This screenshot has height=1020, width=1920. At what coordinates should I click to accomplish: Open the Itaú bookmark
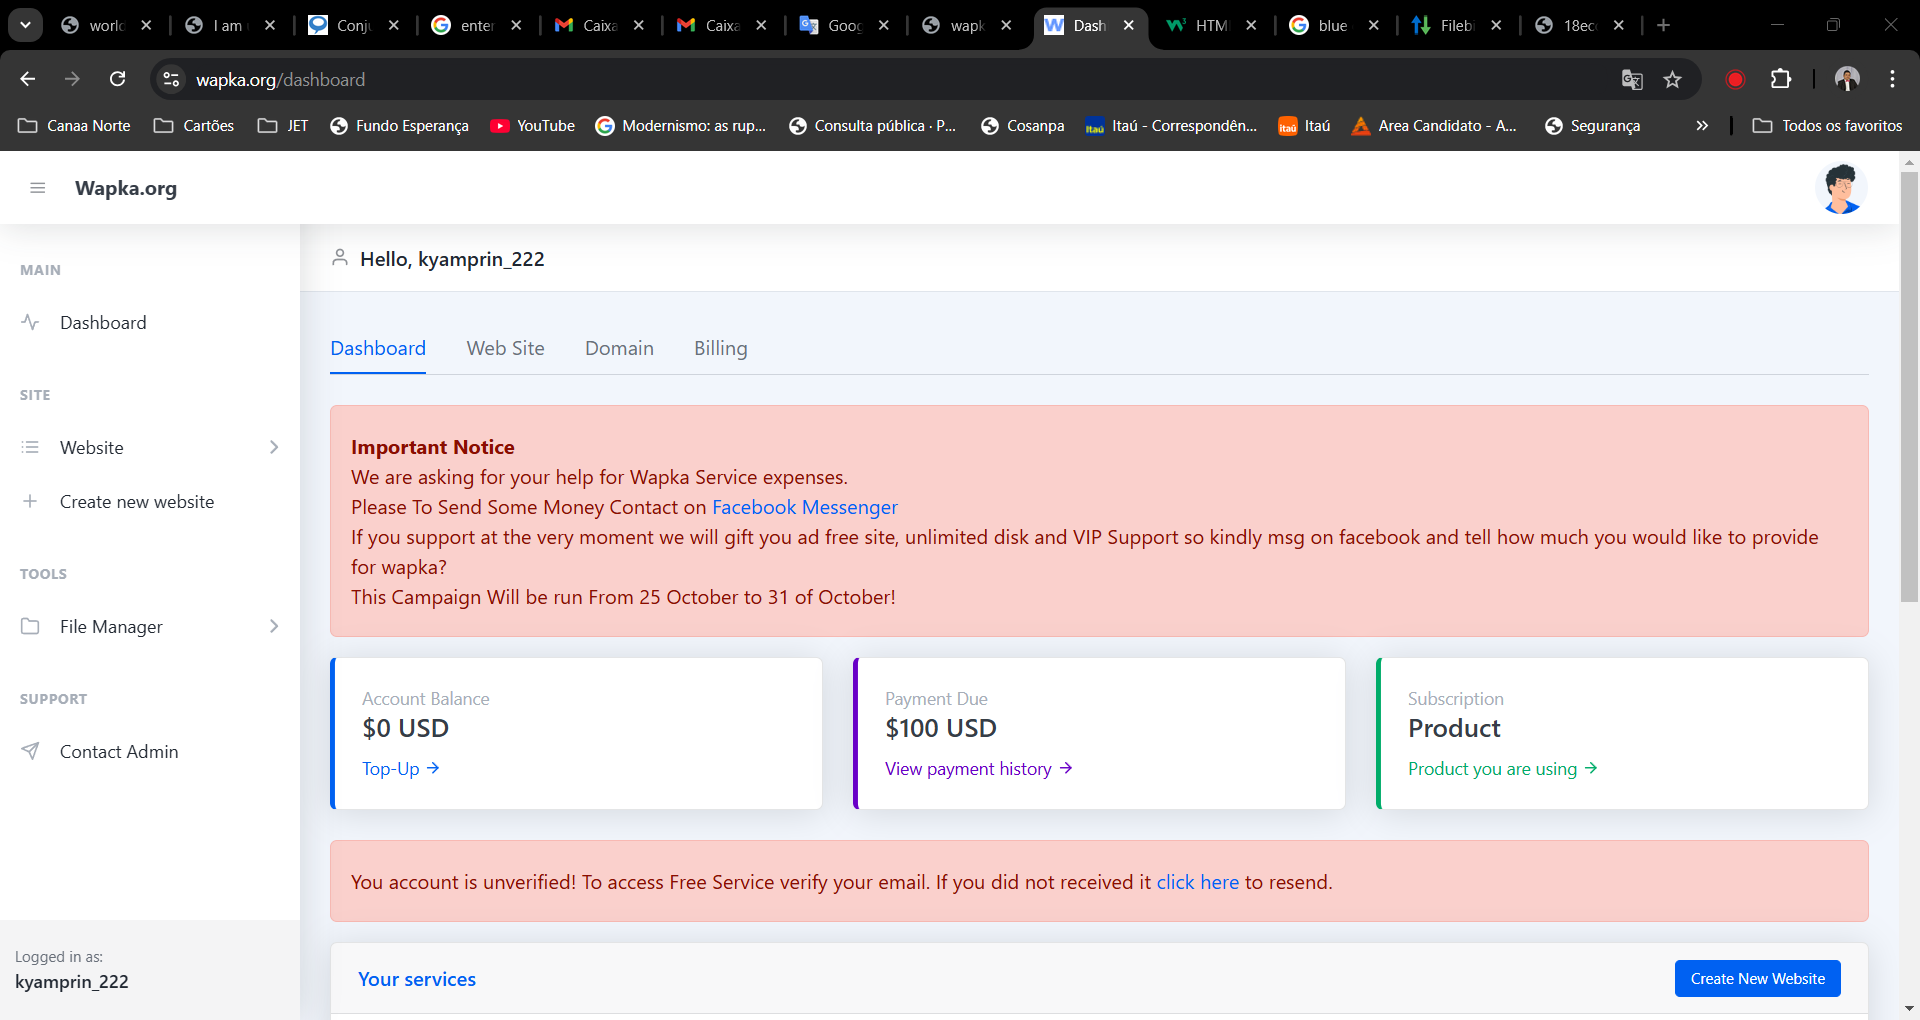[x=1304, y=125]
